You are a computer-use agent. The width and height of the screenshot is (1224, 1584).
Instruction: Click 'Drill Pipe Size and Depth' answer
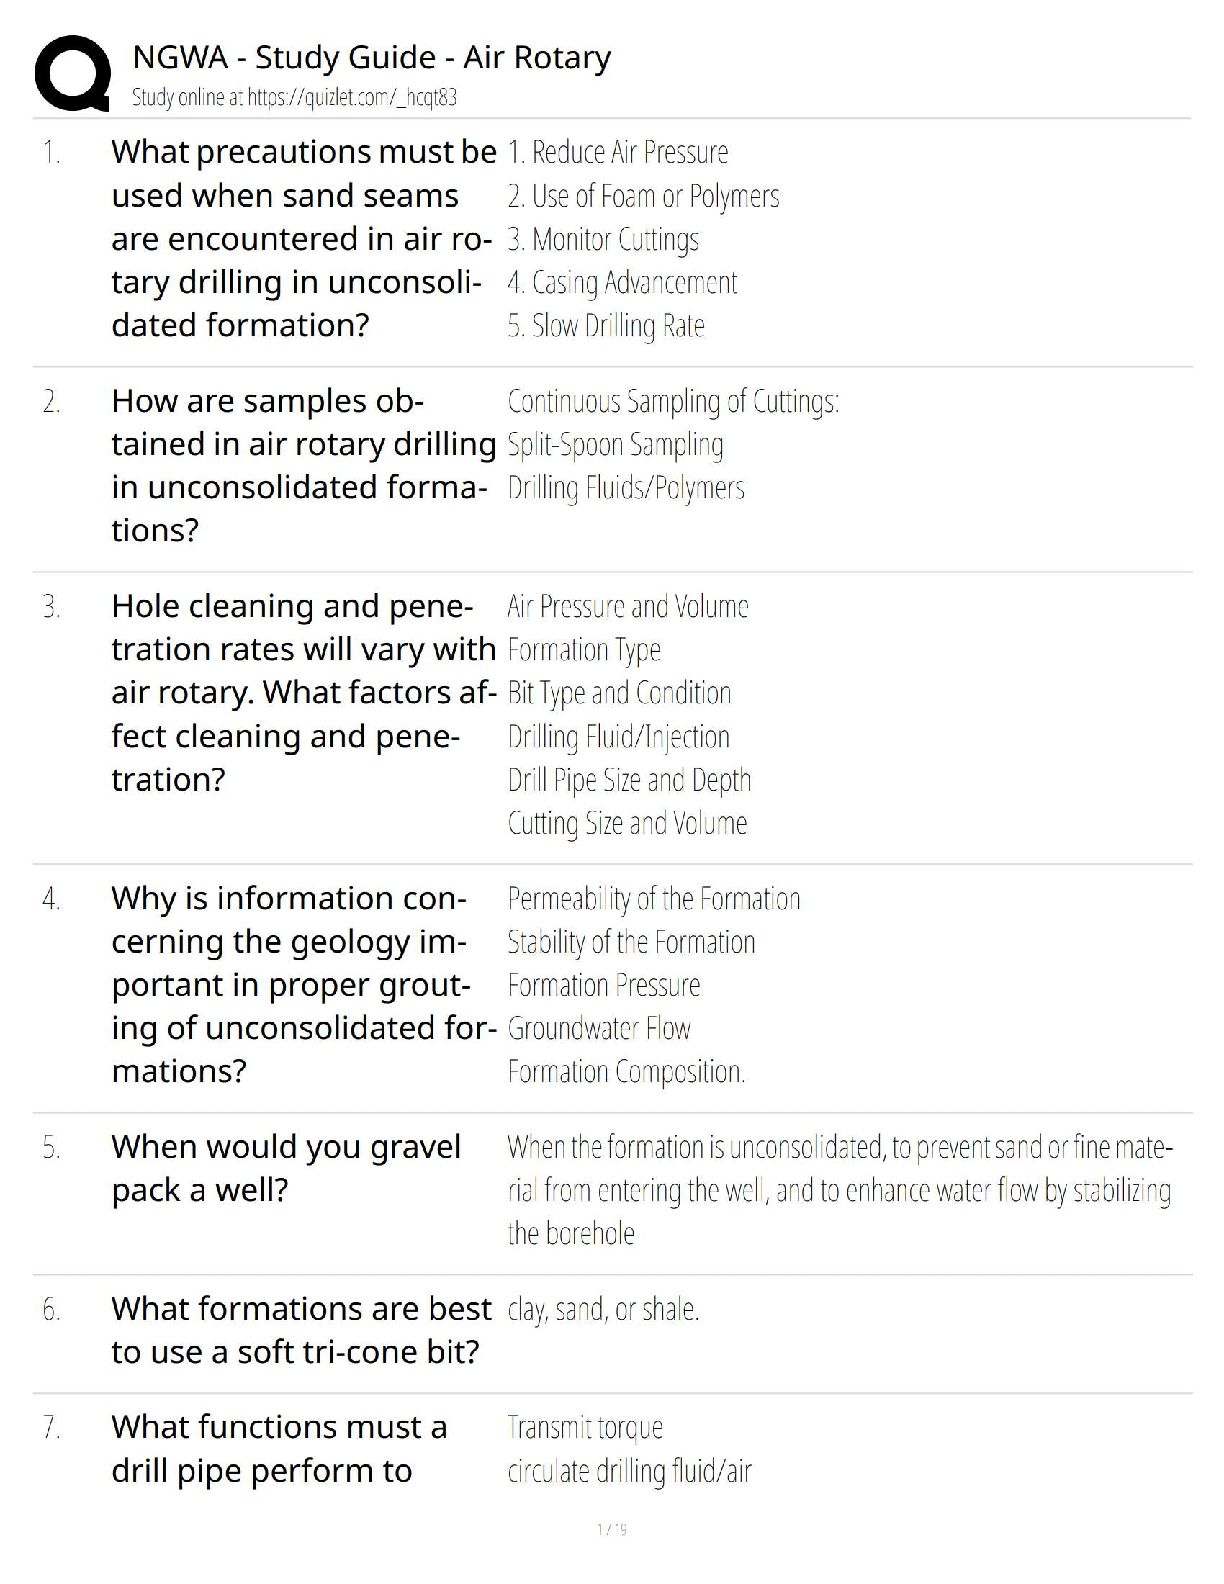tap(629, 780)
